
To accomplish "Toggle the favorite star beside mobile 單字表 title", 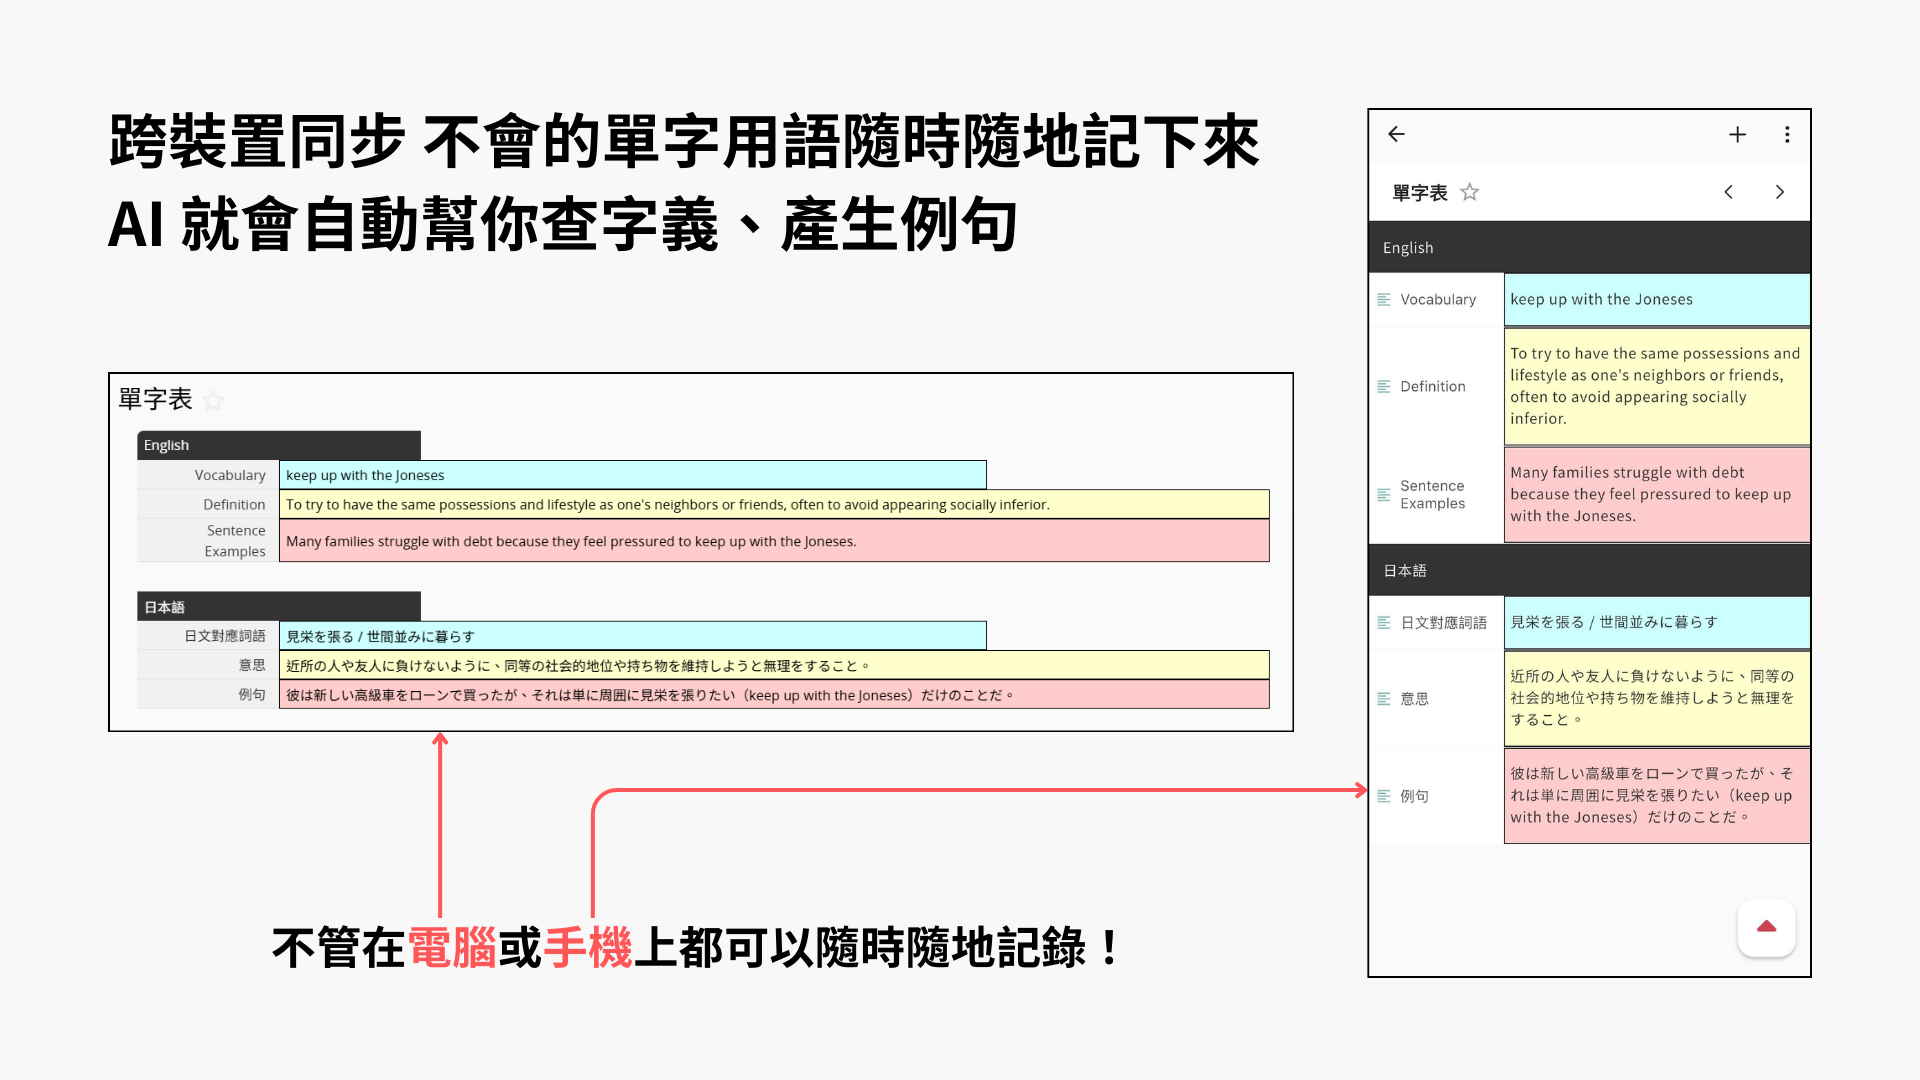I will (1470, 192).
